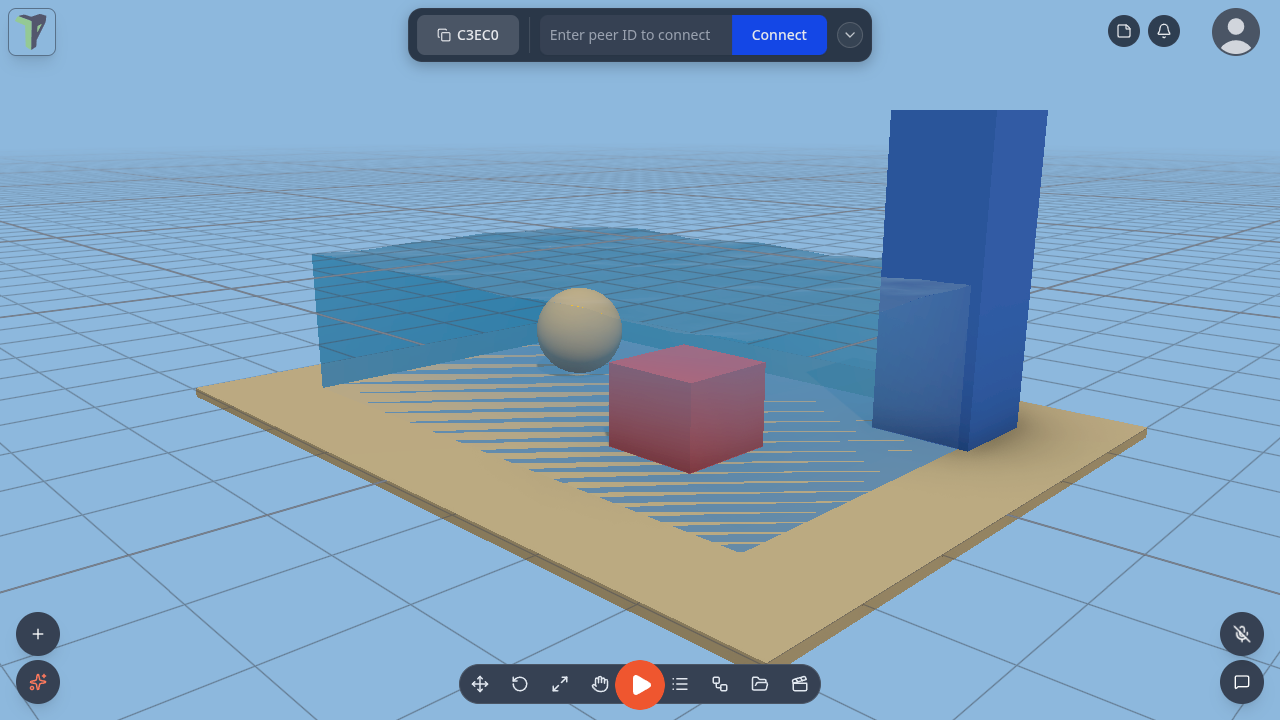The width and height of the screenshot is (1280, 720).
Task: Open the user profile avatar
Action: 1236,32
